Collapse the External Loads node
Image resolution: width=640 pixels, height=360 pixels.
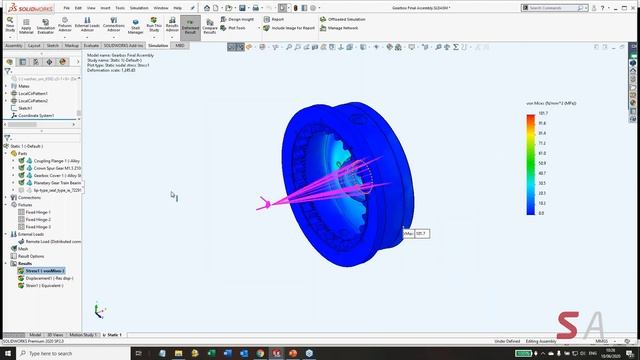point(6,234)
